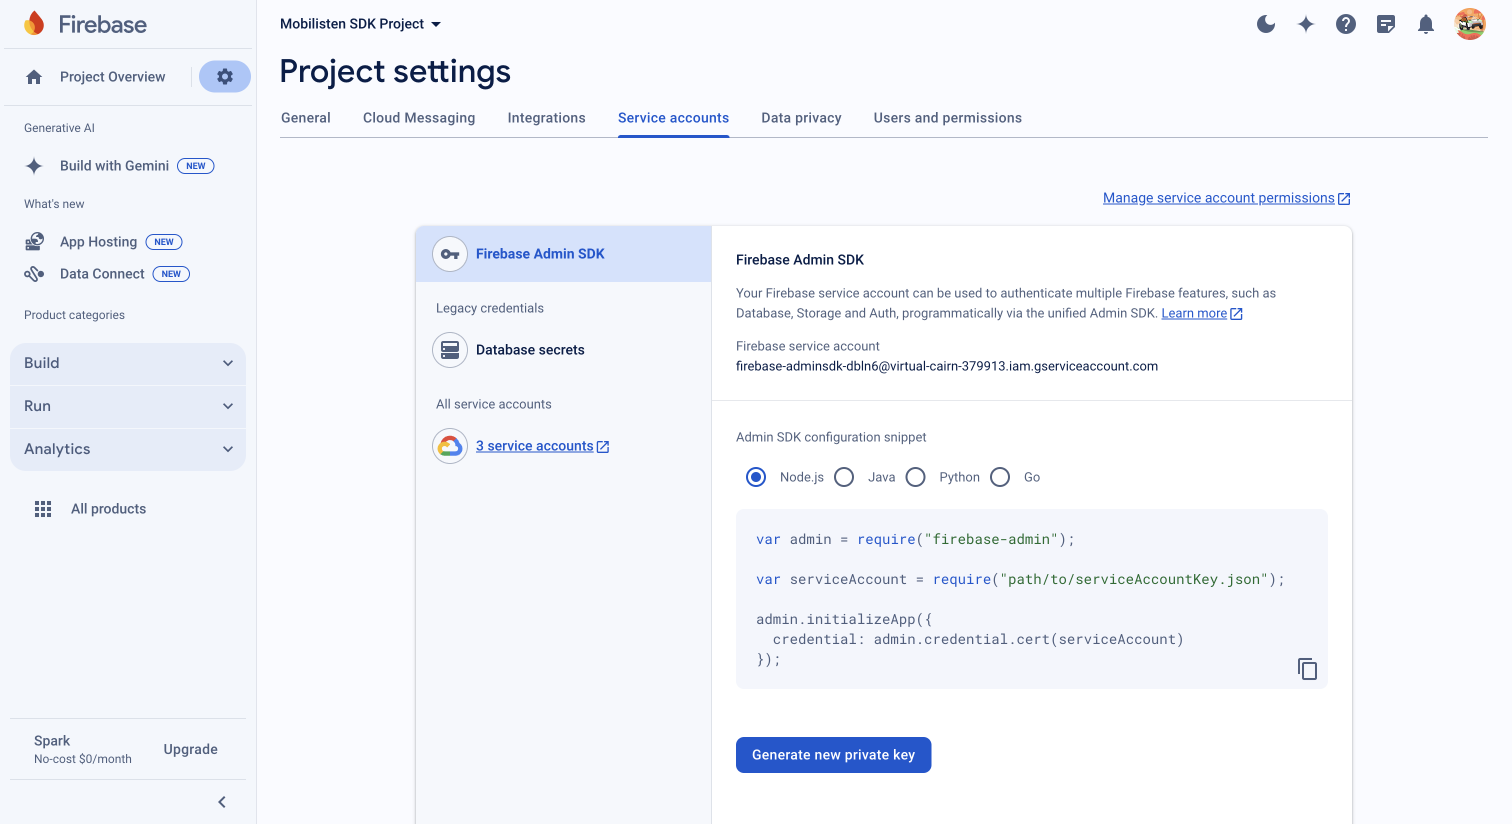Open the Mobilisten SDK Project dropdown
The width and height of the screenshot is (1512, 824).
(360, 24)
